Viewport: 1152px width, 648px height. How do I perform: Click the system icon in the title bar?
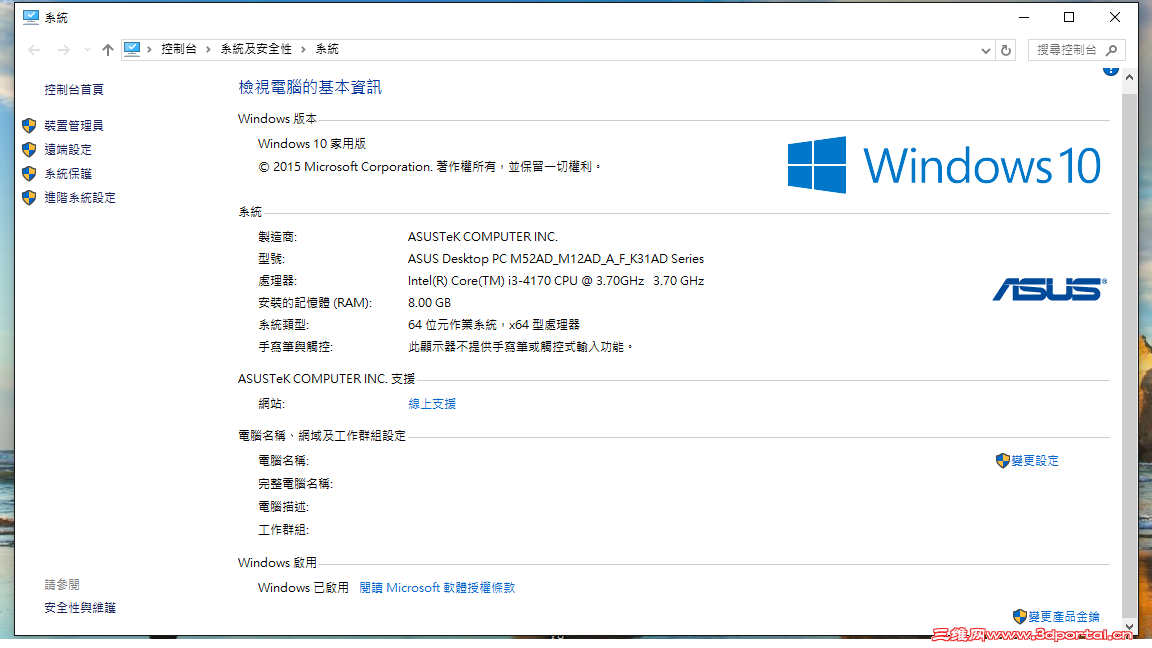[31, 17]
